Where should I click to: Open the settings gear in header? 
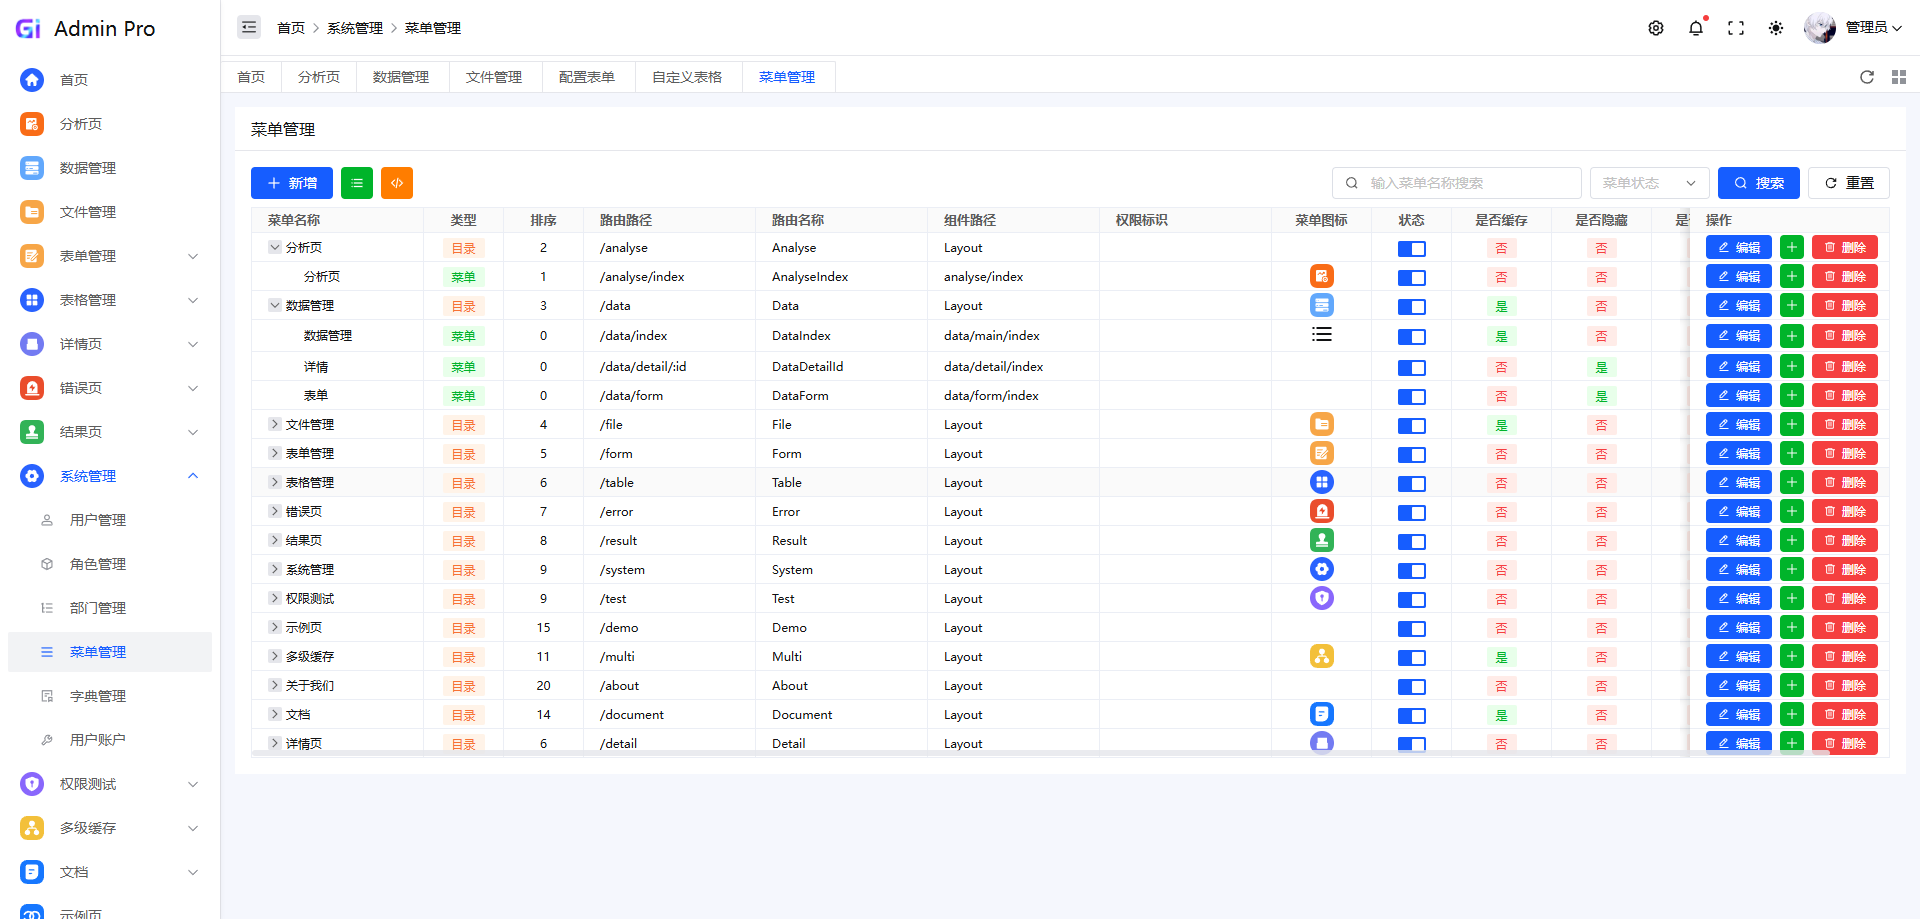1656,28
